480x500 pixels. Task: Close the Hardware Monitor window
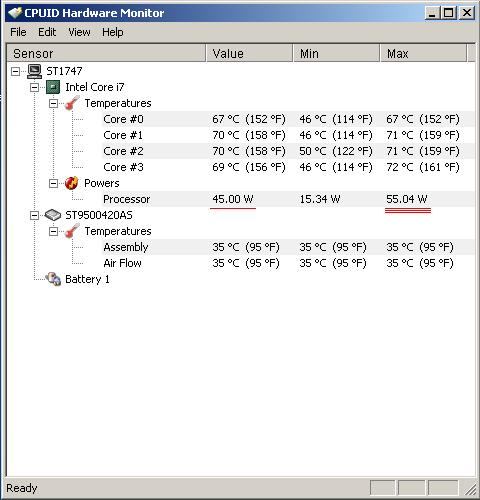coord(467,13)
